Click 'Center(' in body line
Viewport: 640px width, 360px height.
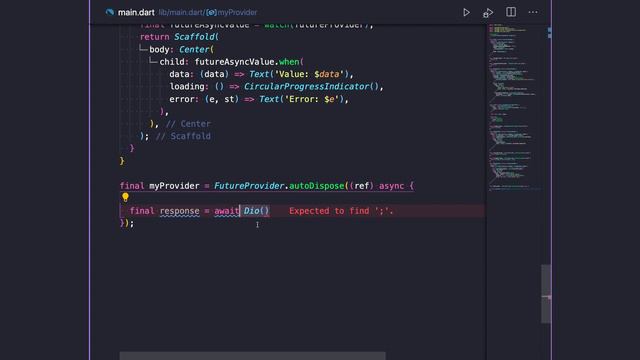[196, 49]
